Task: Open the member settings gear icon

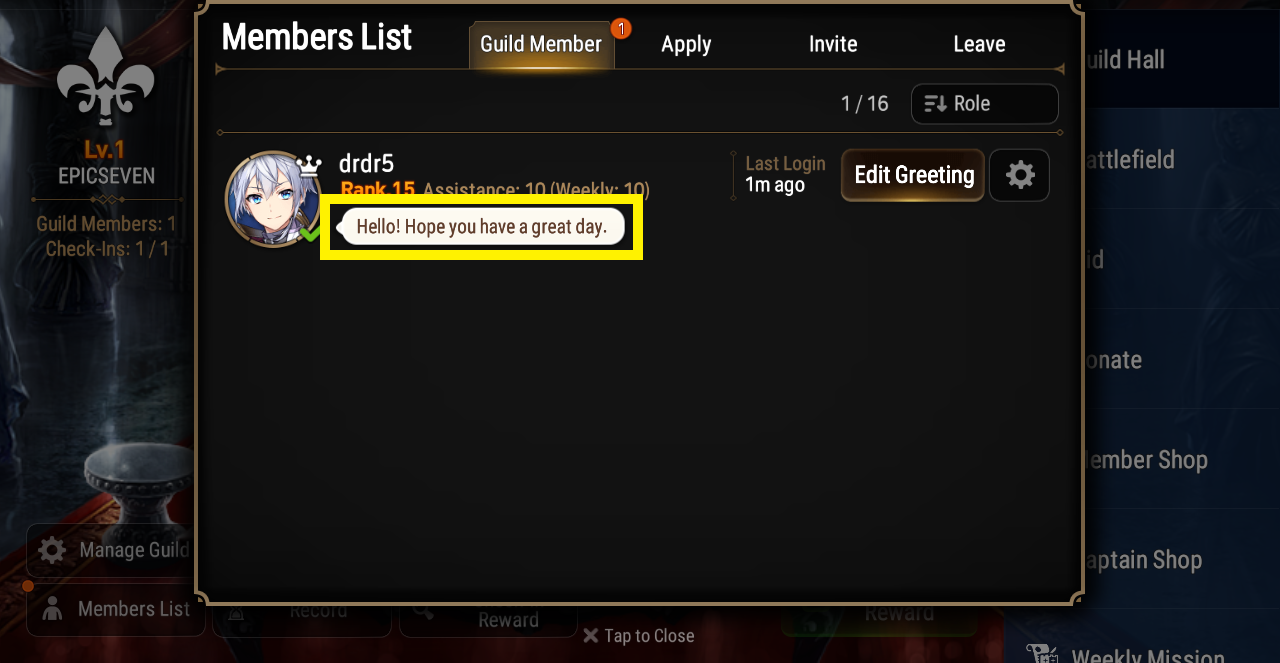Action: [x=1019, y=175]
